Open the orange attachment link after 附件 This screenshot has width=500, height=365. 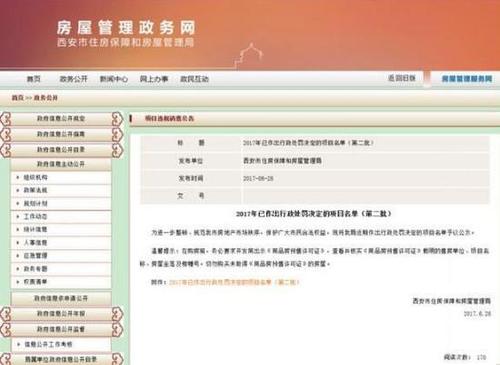(x=234, y=282)
